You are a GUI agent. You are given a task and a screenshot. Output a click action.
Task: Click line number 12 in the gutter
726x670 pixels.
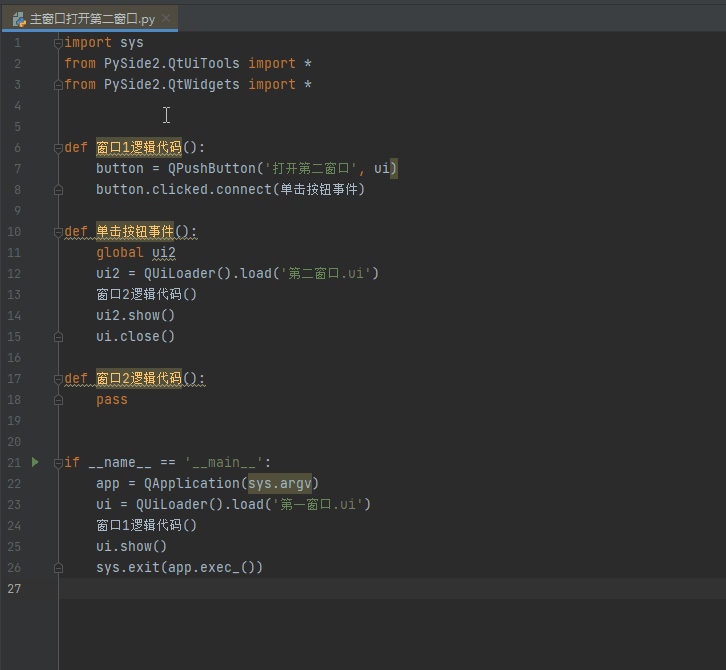pyautogui.click(x=14, y=274)
